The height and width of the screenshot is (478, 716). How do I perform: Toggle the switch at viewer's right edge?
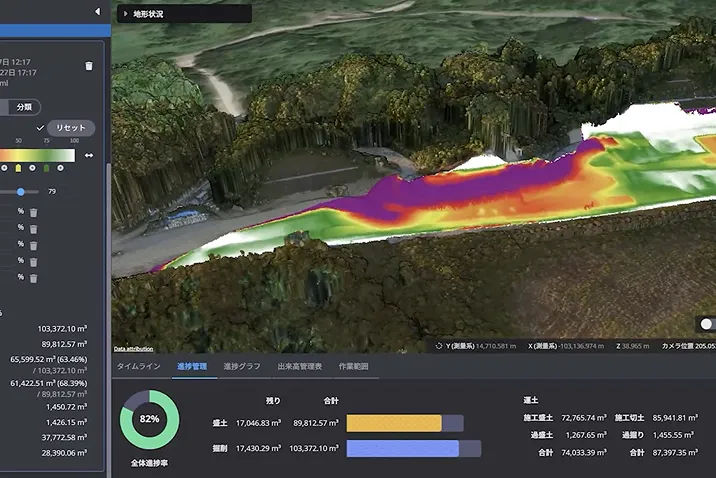(708, 324)
